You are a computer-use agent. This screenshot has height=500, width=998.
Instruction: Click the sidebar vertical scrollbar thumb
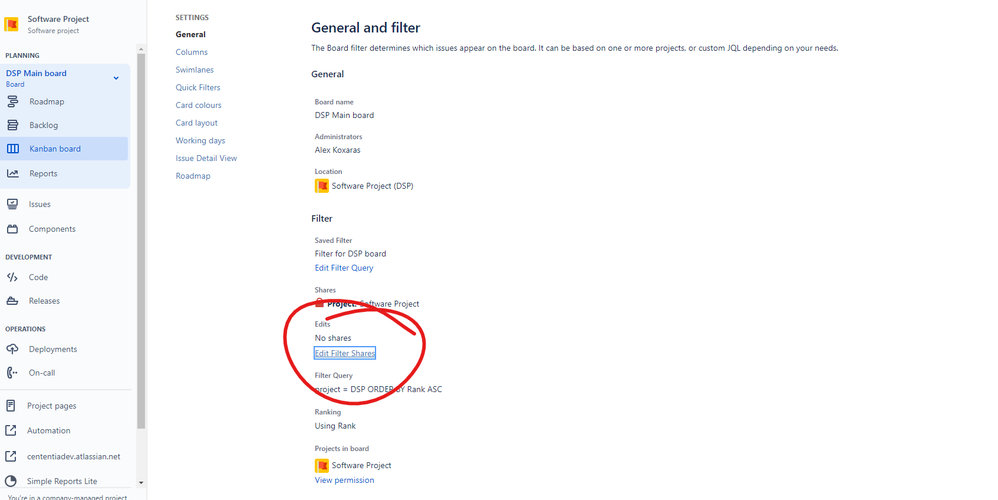(x=141, y=240)
